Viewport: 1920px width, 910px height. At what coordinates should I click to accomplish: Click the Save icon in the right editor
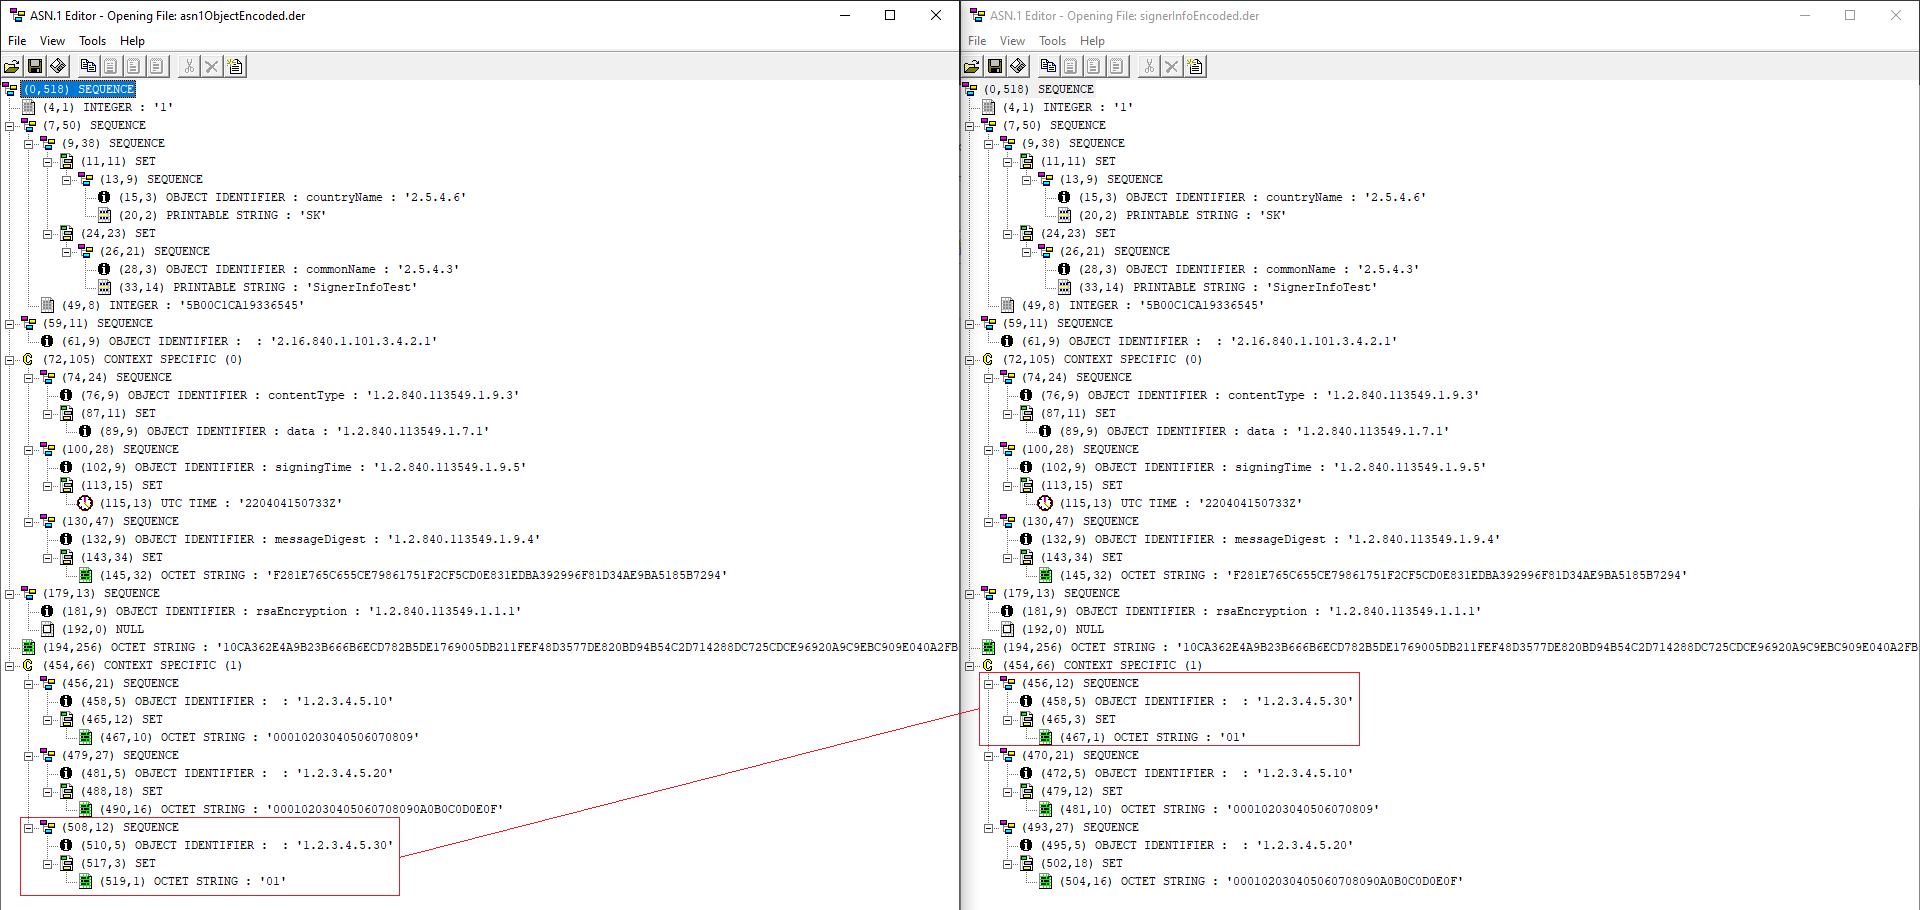[x=995, y=66]
